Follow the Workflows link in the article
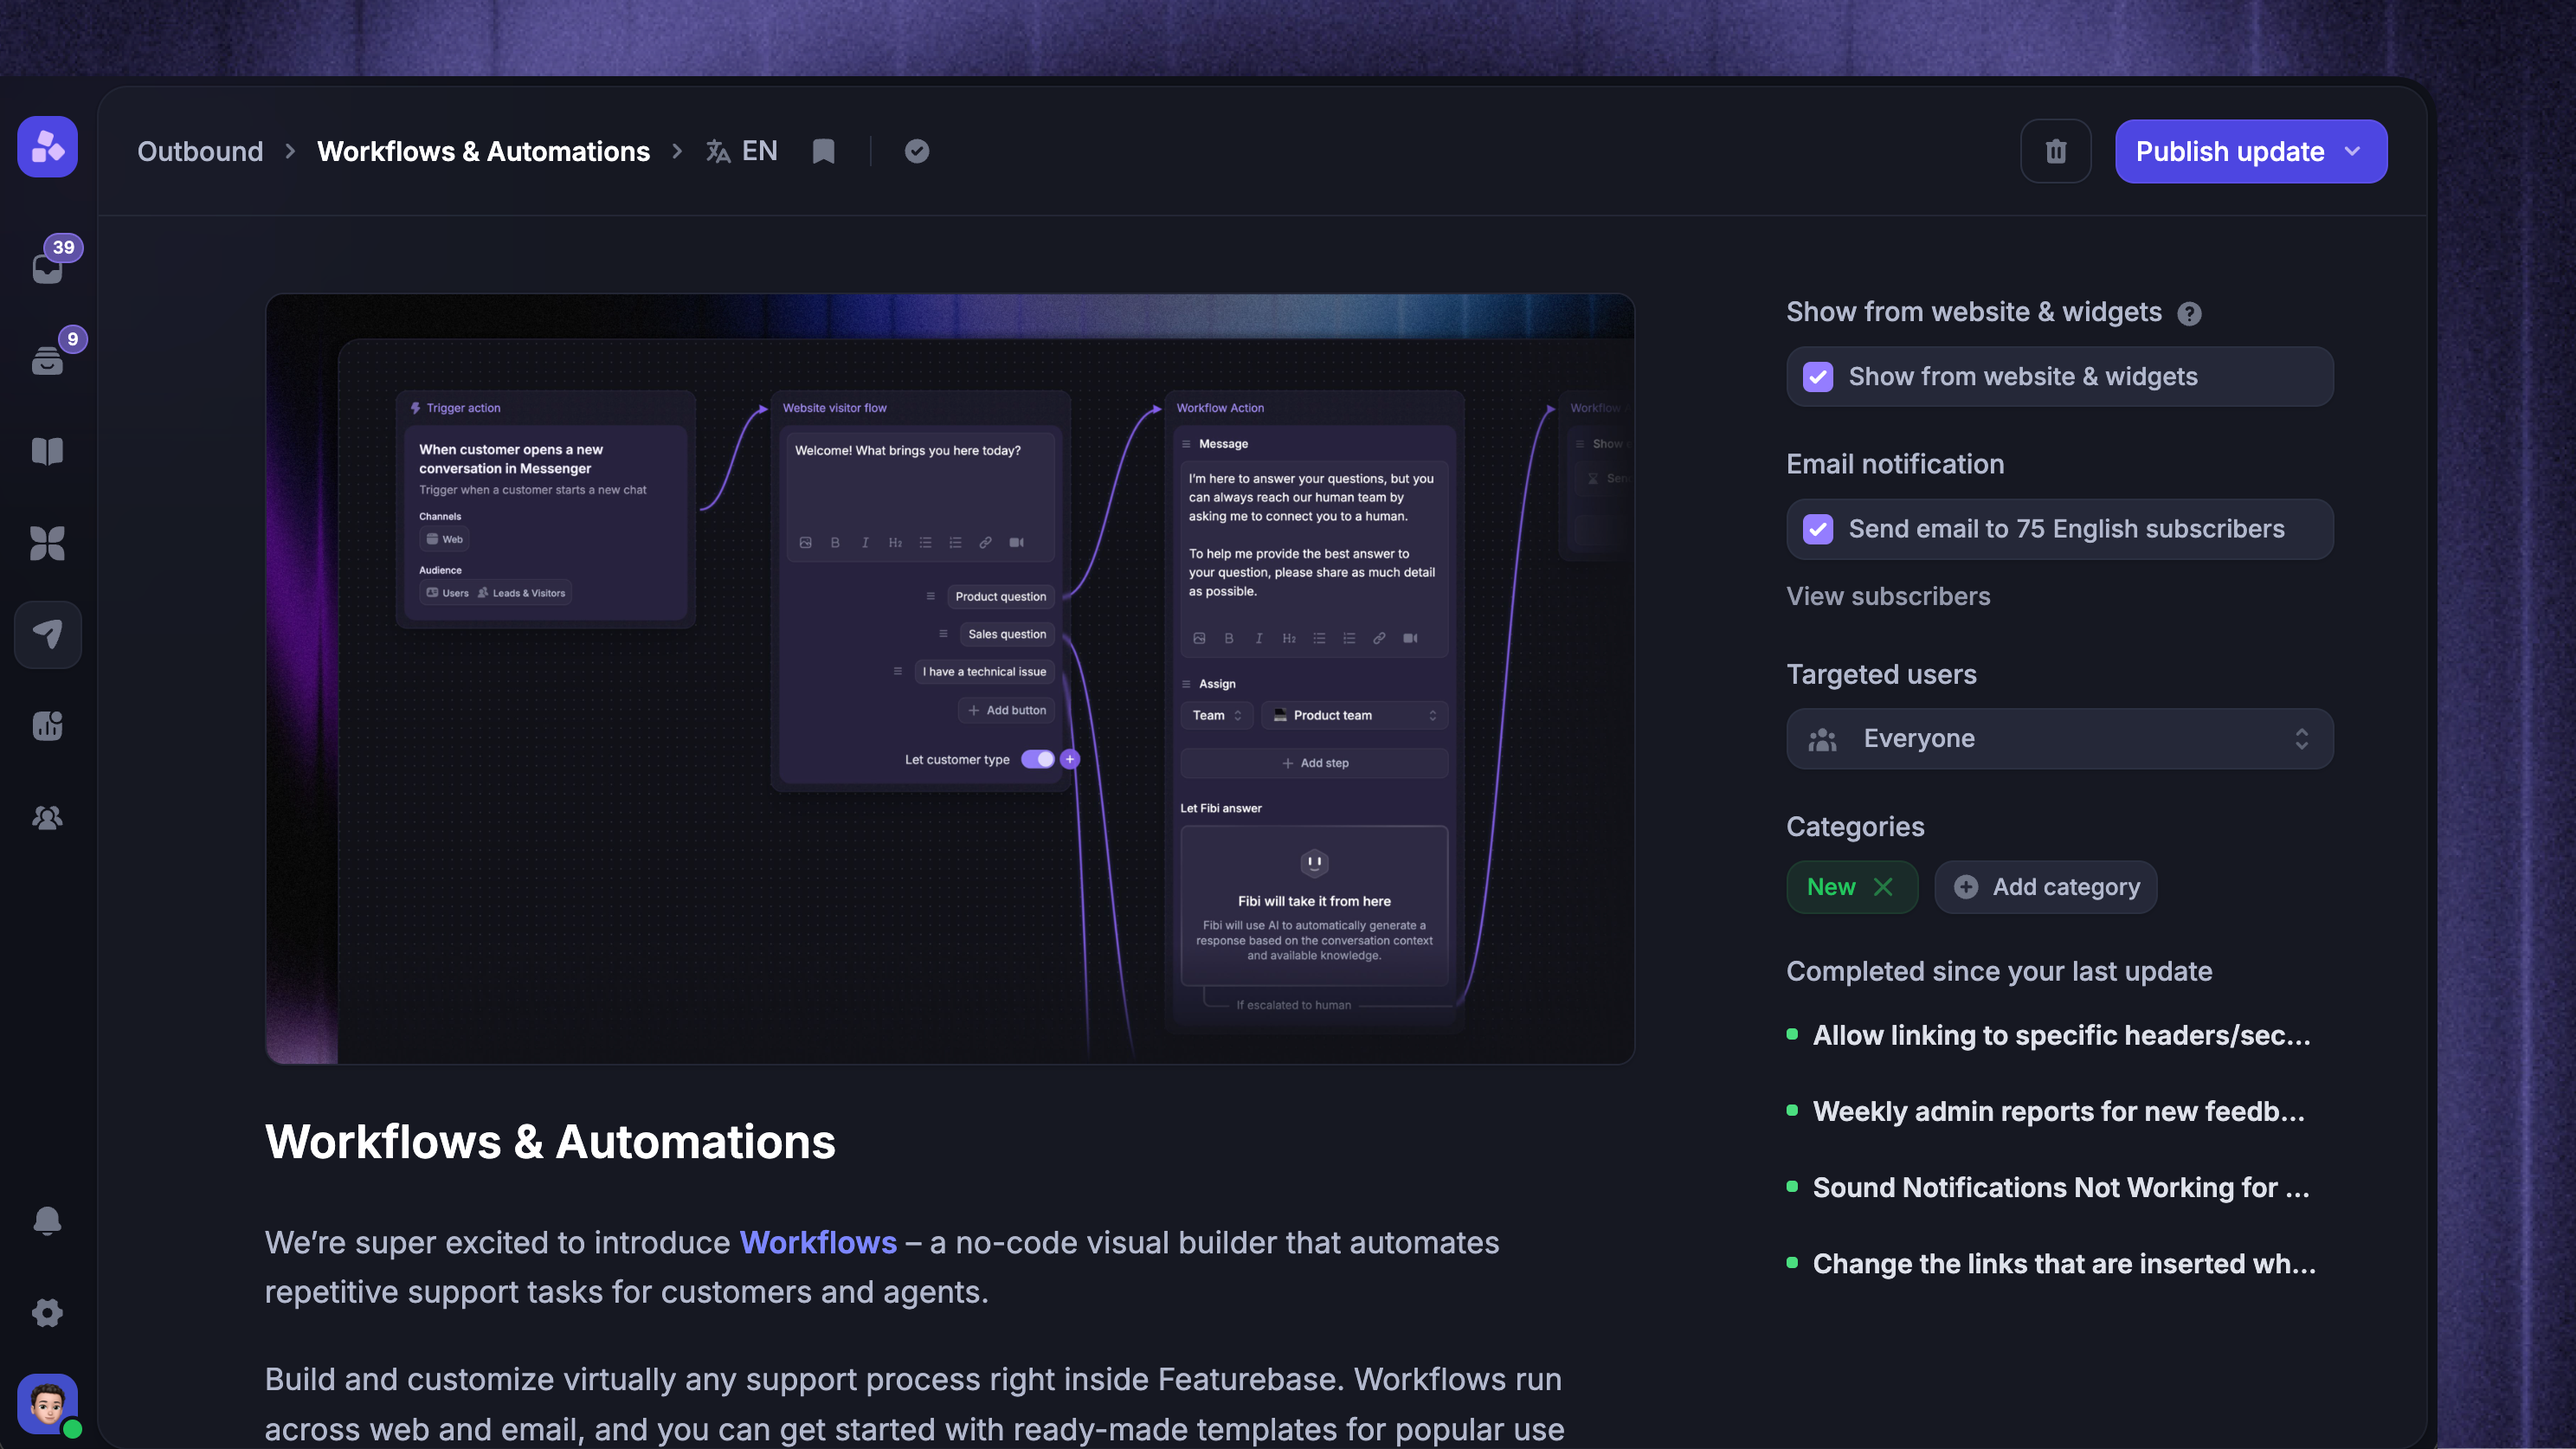The image size is (2576, 1449). [818, 1242]
